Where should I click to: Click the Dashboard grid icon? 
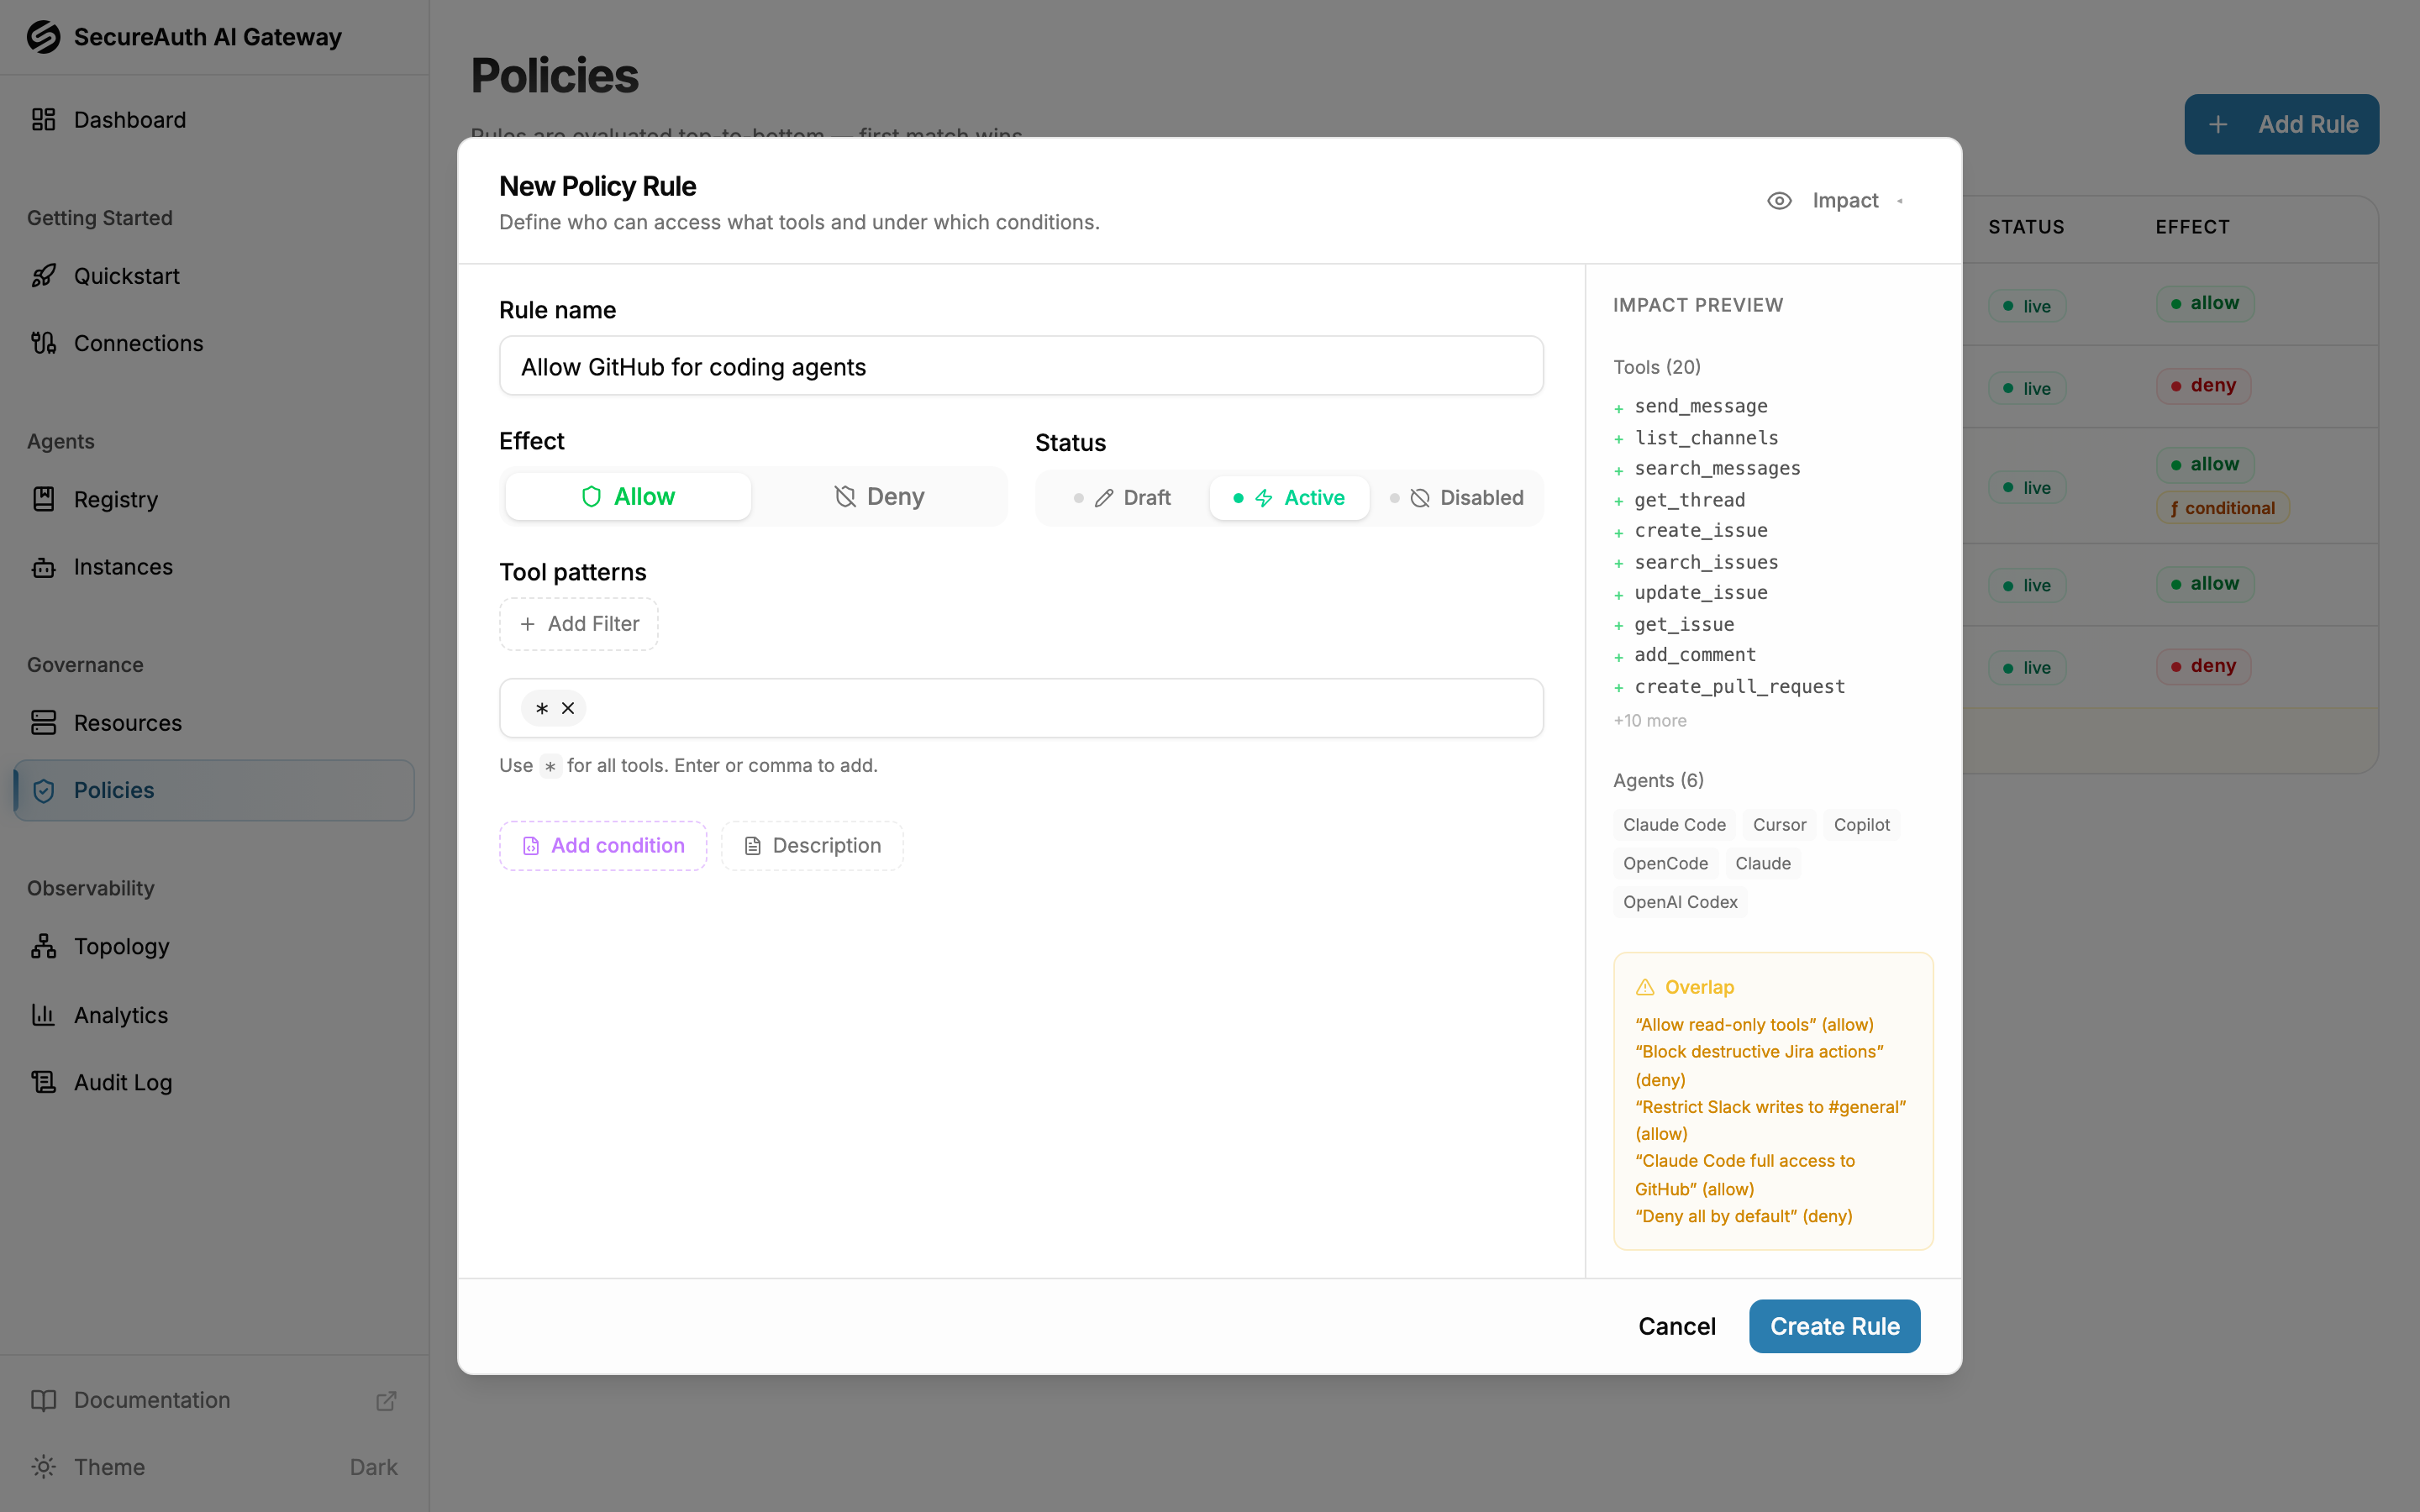tap(43, 120)
